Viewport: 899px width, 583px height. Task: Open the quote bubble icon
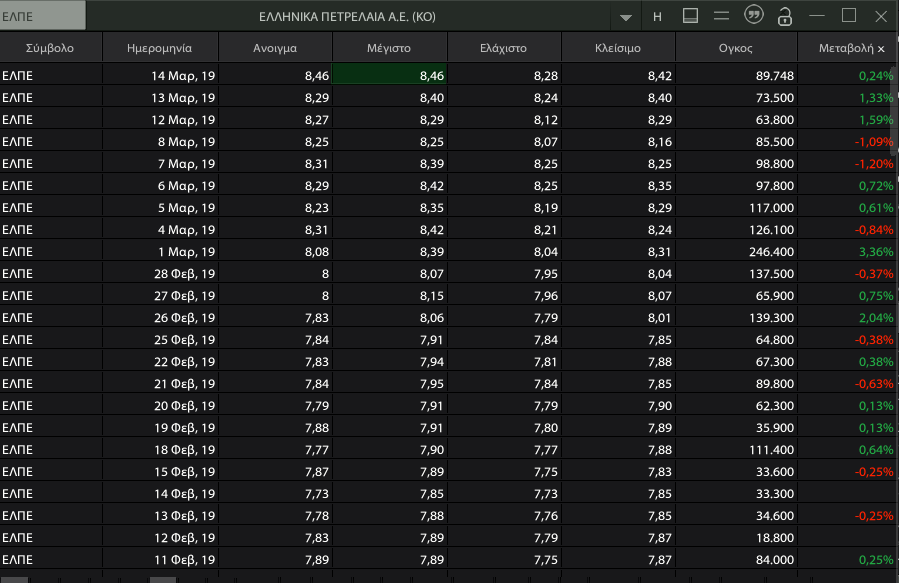(753, 15)
